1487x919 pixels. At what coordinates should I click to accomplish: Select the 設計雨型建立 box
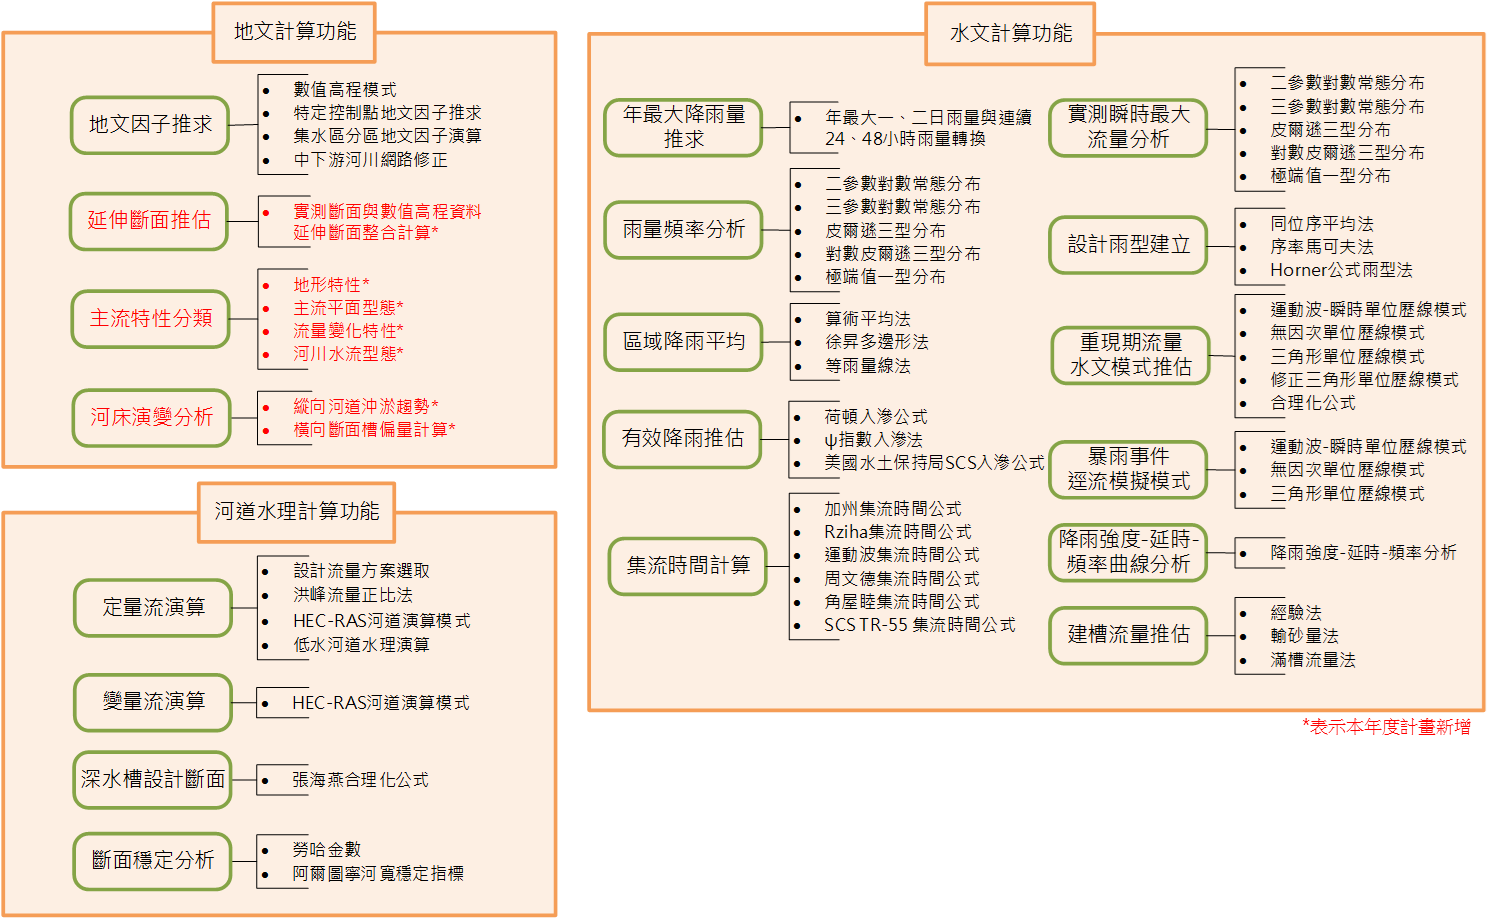[1128, 244]
